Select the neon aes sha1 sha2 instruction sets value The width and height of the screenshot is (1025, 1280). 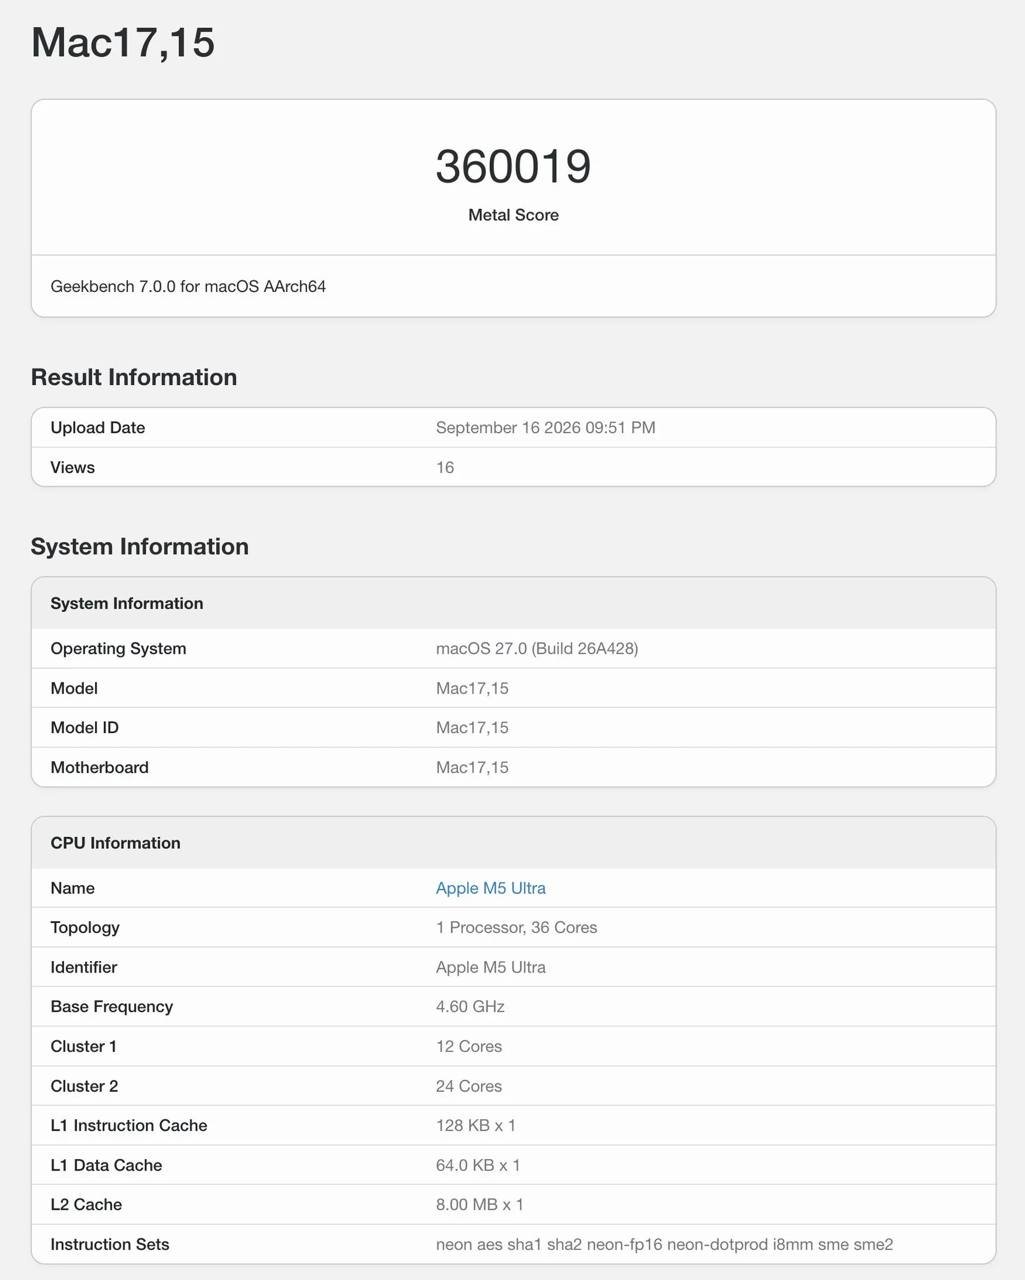coord(665,1245)
